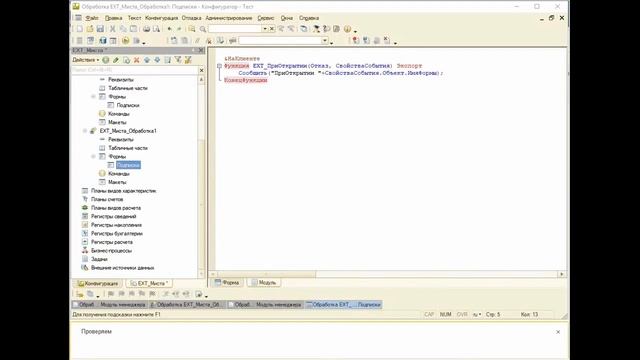Select the highlighted Подписки form in the tree
The width and height of the screenshot is (640, 360).
128,165
